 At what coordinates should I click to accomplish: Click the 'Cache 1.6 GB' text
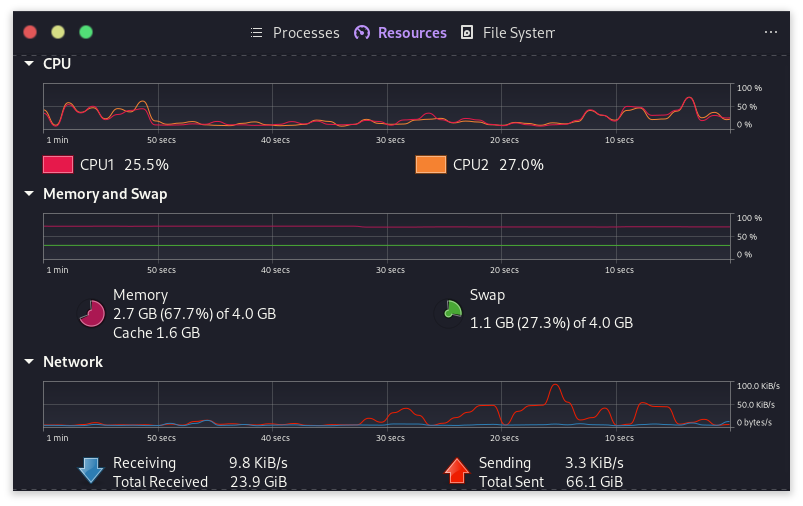click(x=157, y=333)
